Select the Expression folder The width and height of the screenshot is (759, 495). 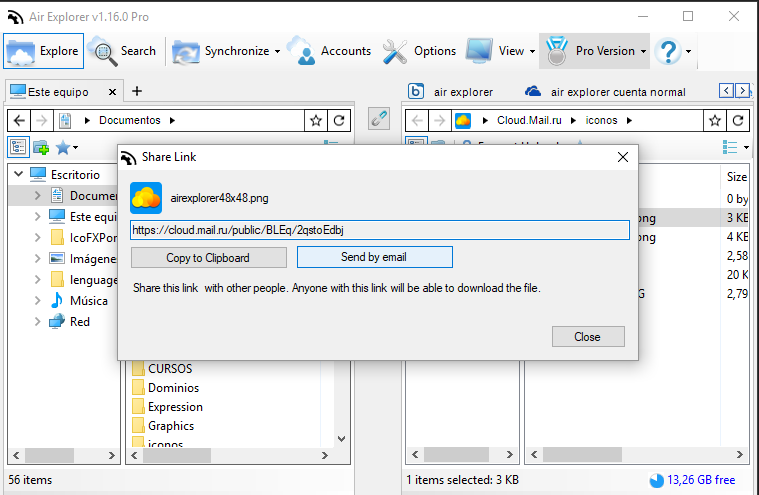pos(167,407)
